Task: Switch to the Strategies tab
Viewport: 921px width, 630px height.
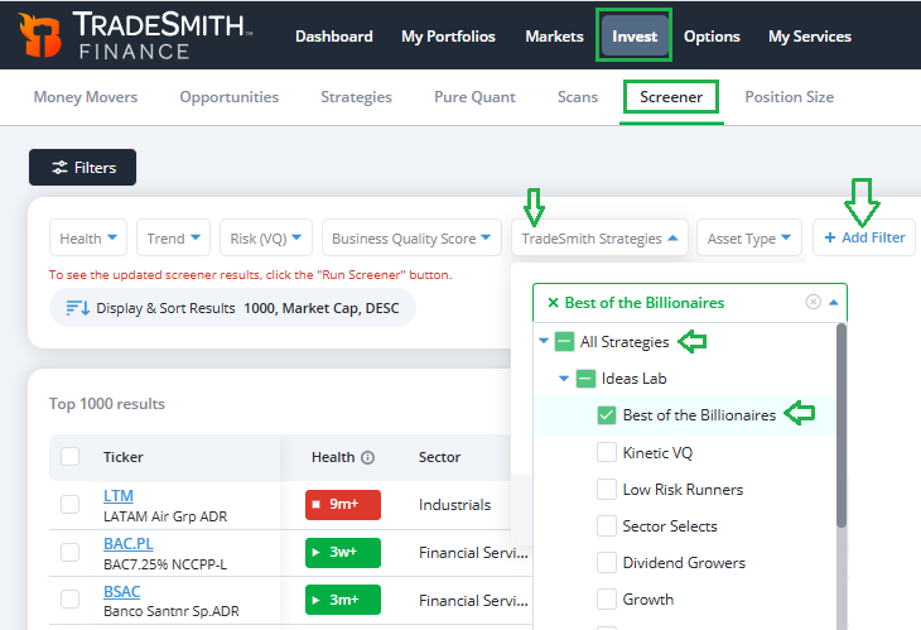Action: 356,97
